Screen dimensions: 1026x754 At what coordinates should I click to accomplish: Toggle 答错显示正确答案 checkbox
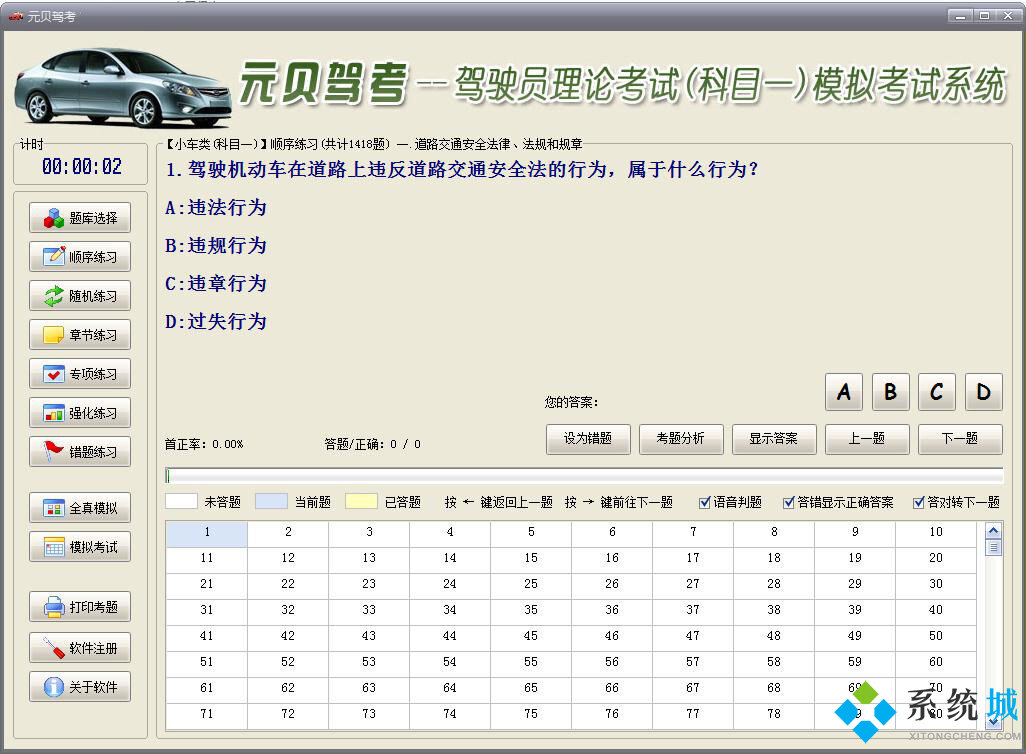(788, 503)
